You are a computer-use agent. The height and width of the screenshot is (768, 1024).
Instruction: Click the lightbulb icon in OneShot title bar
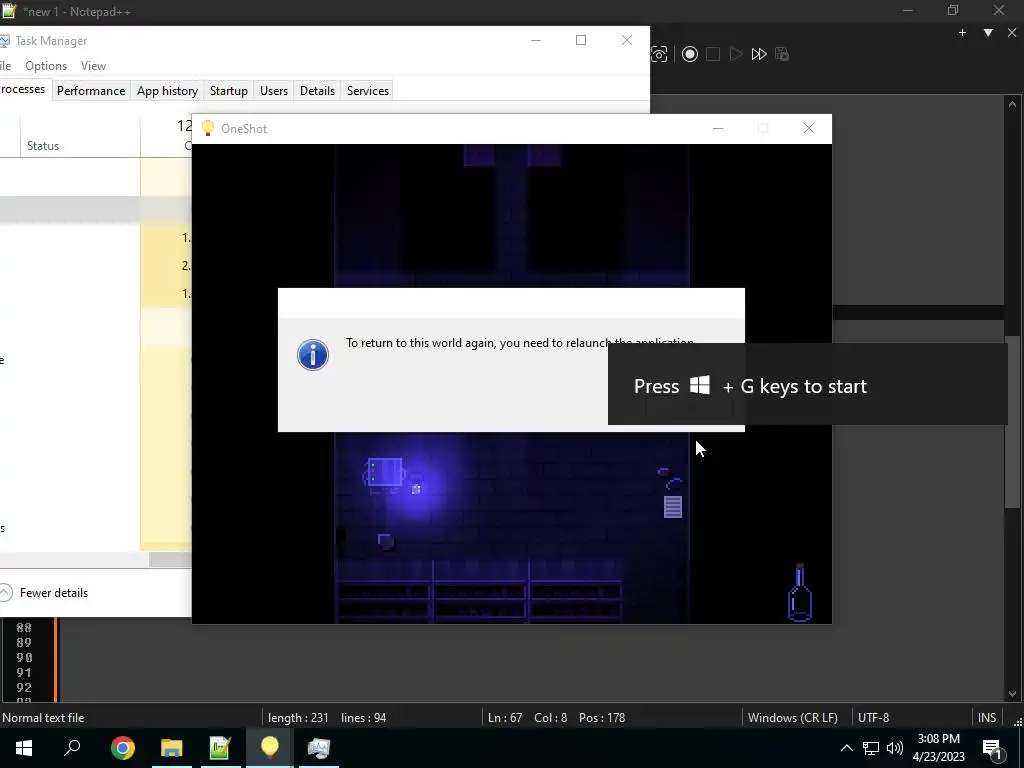pos(208,128)
